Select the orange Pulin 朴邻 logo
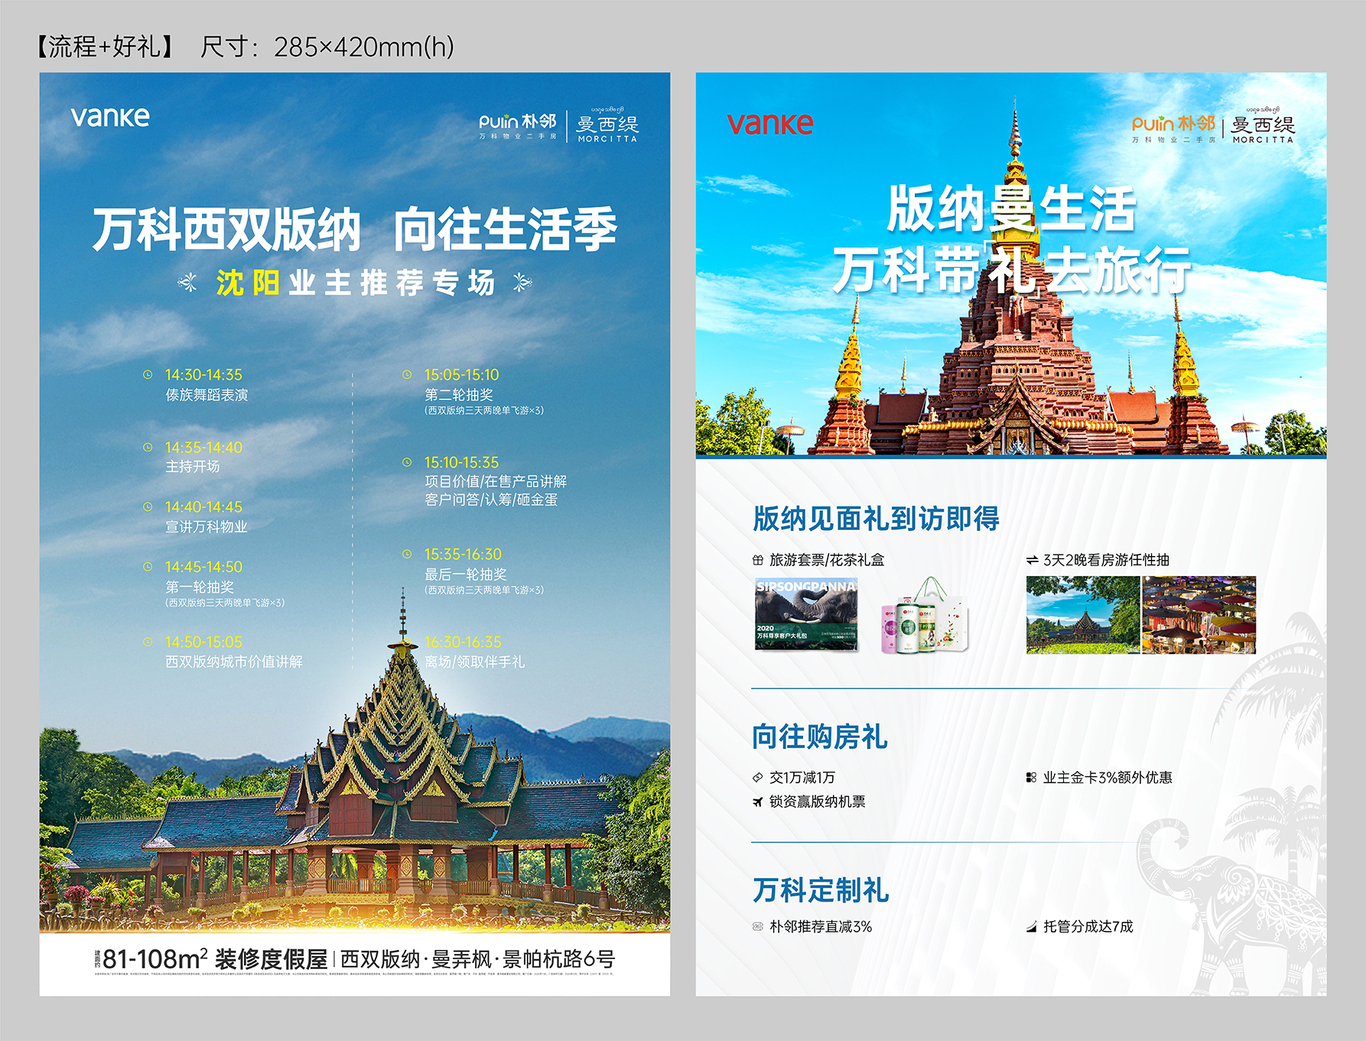This screenshot has height=1041, width=1366. pos(1173,127)
